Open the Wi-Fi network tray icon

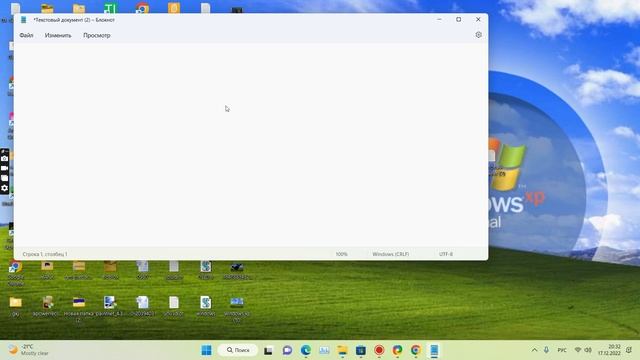click(x=578, y=350)
